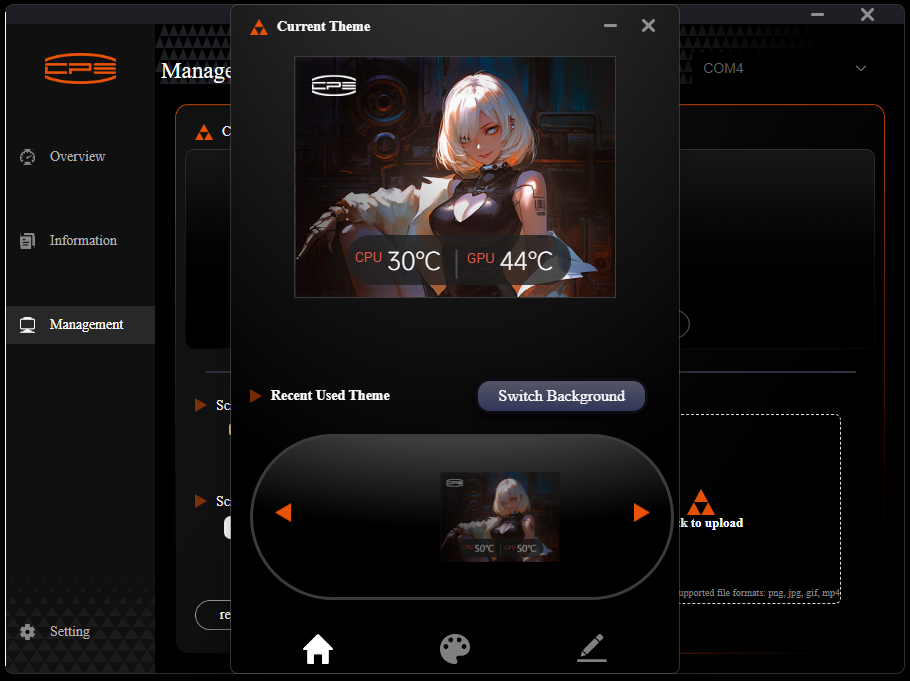Close the main CPS application window
The height and width of the screenshot is (681, 910).
pos(867,15)
